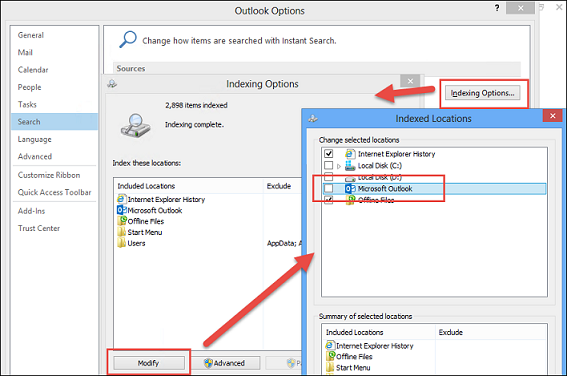The height and width of the screenshot is (376, 567).
Task: Open the General options category
Action: tap(31, 35)
